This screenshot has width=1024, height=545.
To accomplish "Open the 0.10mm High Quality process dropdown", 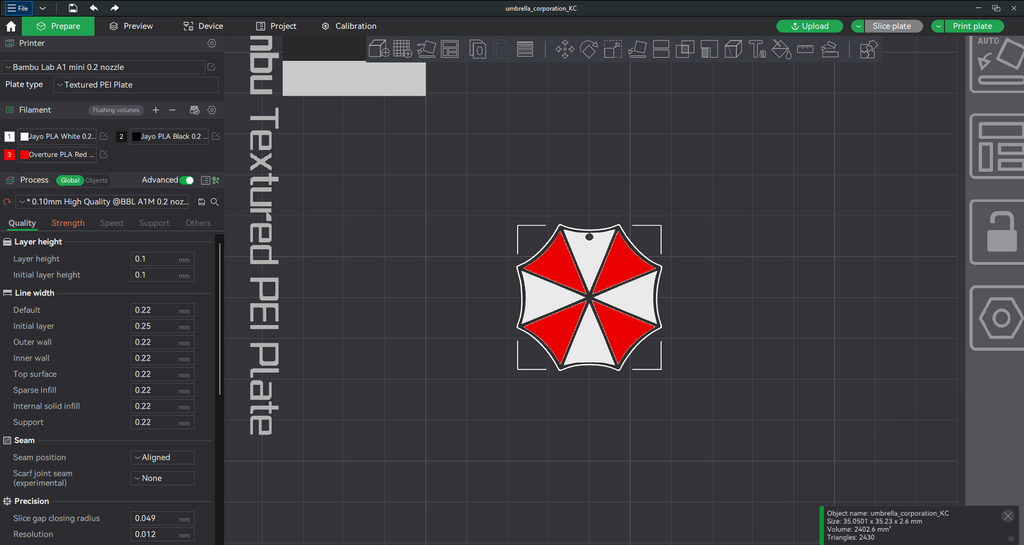I will [x=104, y=202].
